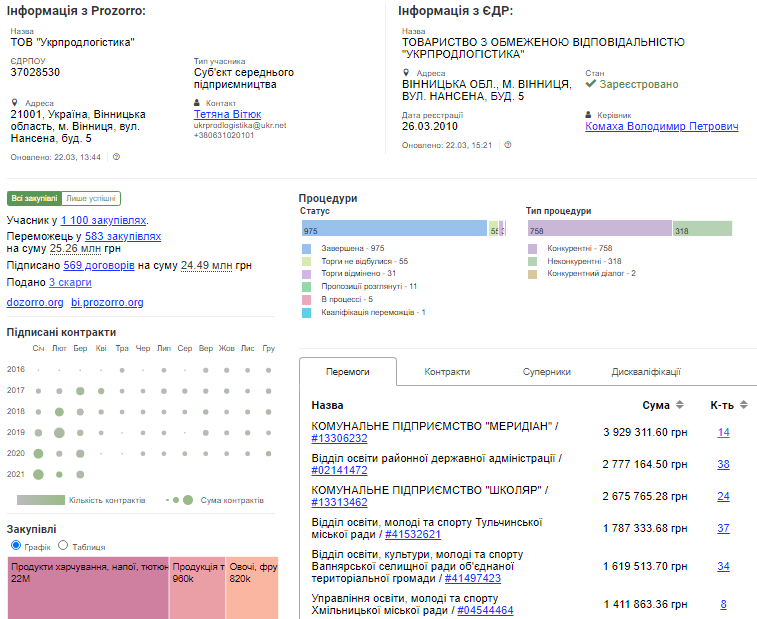757x619 pixels.
Task: Open the 3 скарги link
Action: (70, 282)
